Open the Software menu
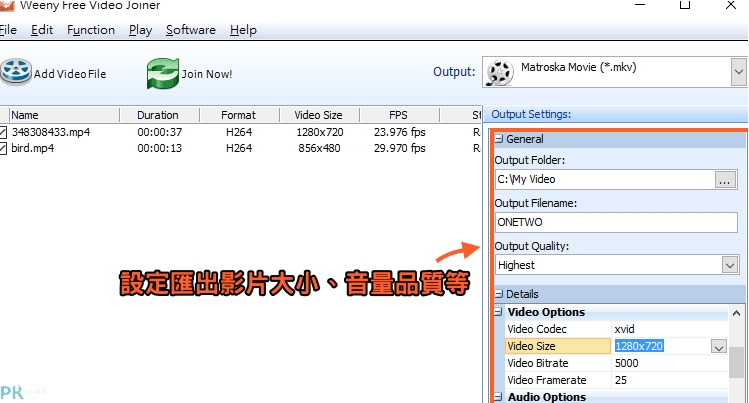Viewport: 749px width, 403px height. coord(191,30)
